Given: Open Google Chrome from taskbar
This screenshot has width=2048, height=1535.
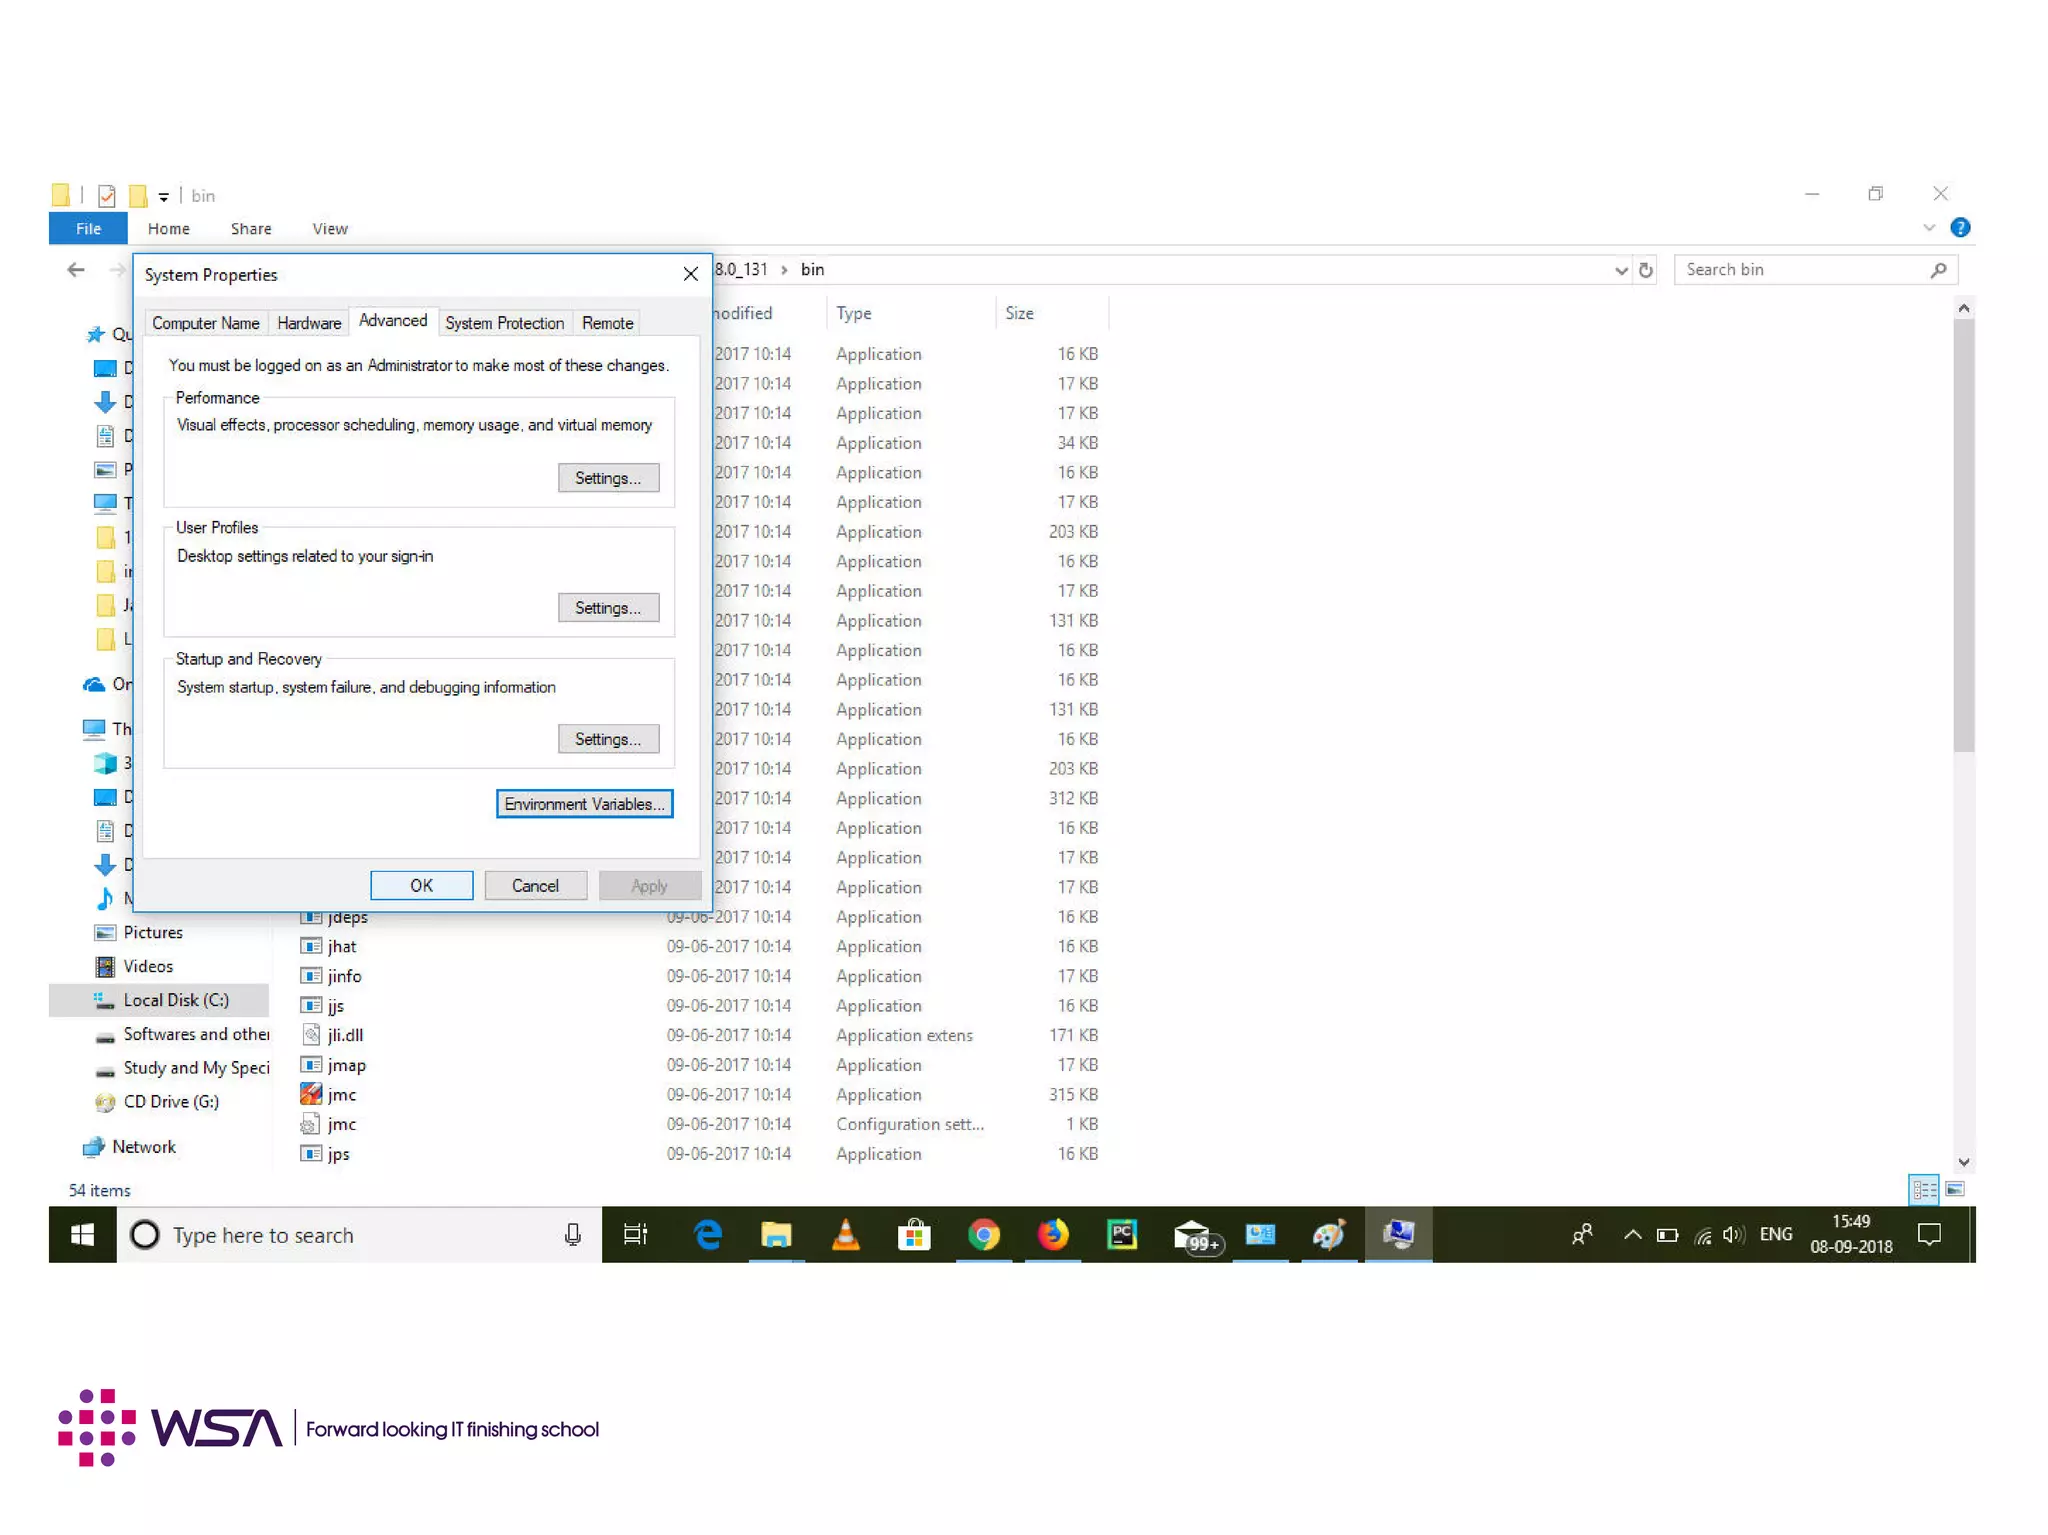Looking at the screenshot, I should pyautogui.click(x=984, y=1236).
